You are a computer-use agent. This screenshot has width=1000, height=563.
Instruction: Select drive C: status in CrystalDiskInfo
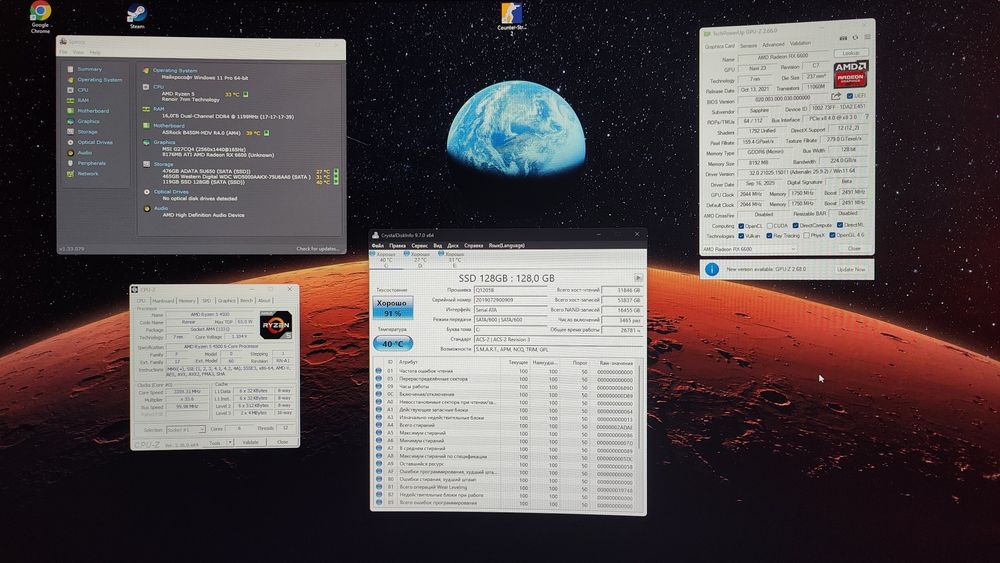coord(385,260)
